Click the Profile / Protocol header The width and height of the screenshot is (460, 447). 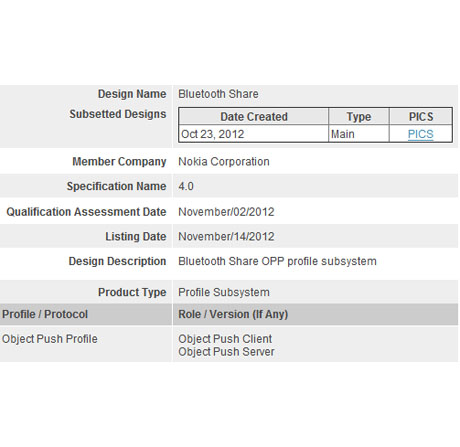[x=45, y=314]
